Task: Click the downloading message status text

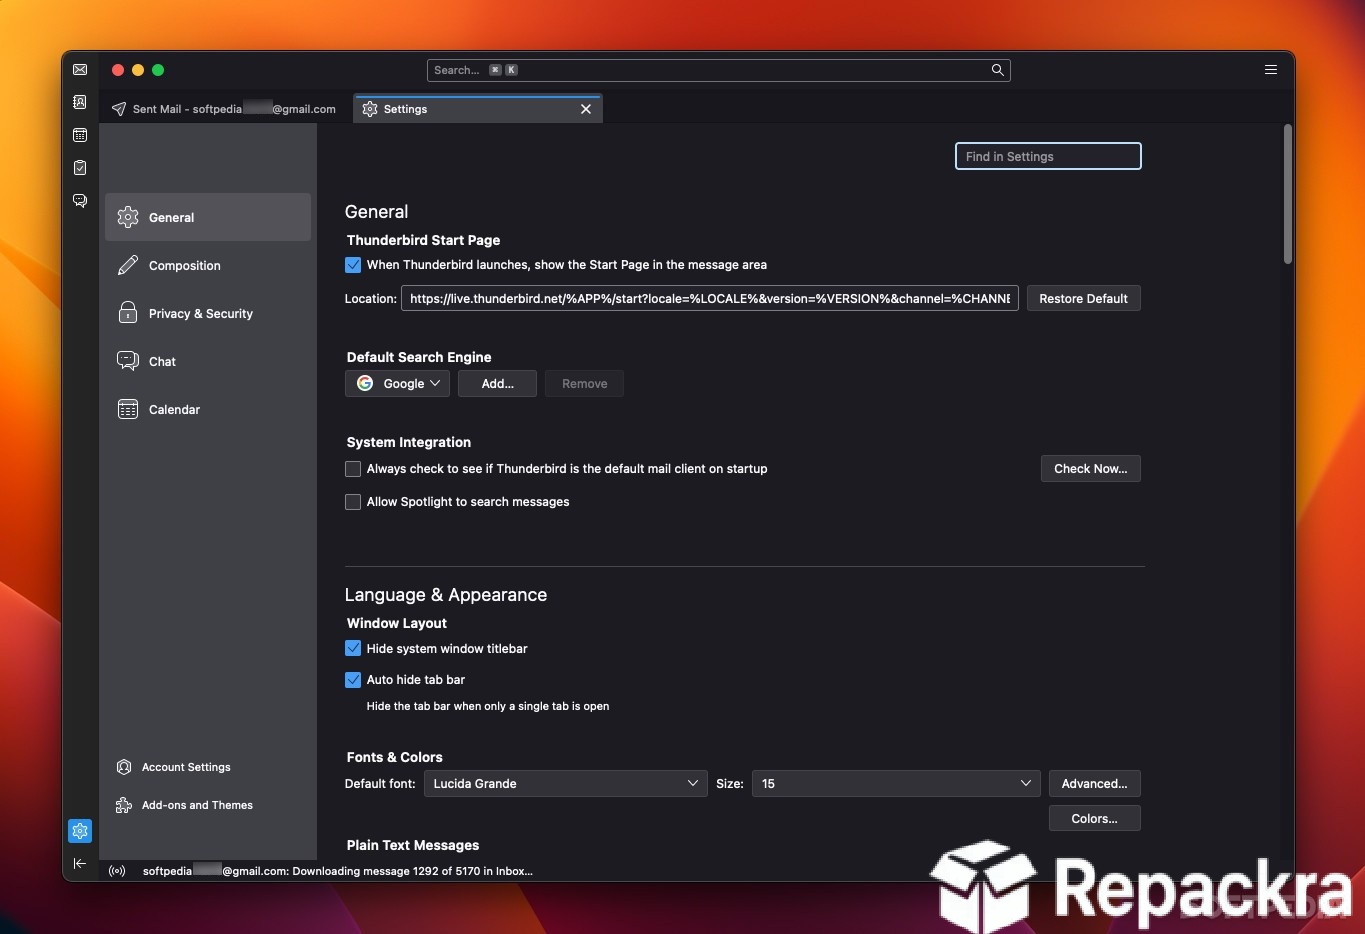Action: (x=338, y=871)
